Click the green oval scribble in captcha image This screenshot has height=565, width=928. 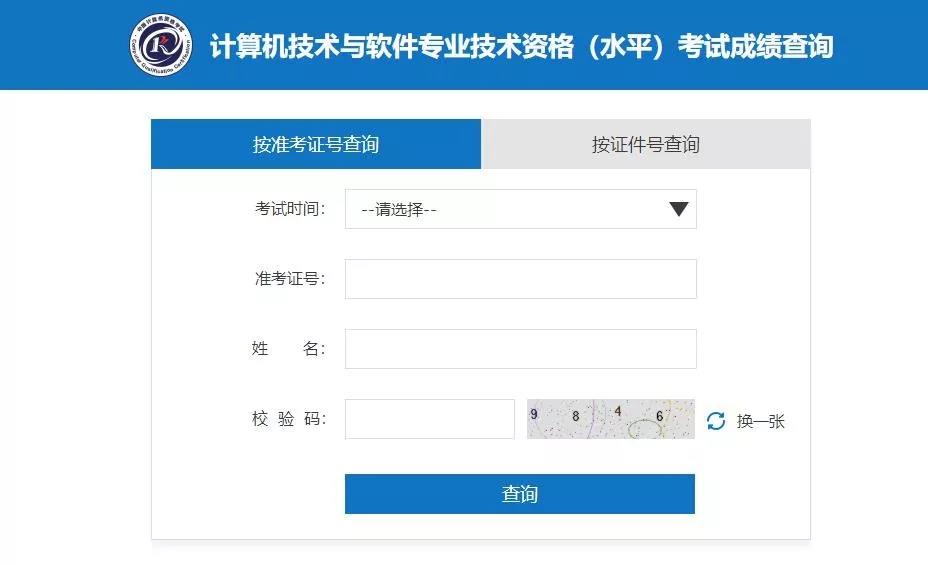pos(645,428)
